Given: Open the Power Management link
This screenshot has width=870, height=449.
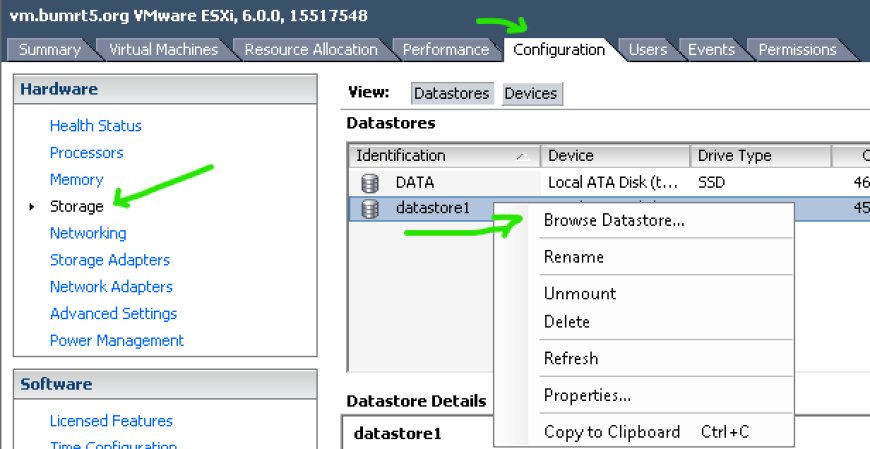Looking at the screenshot, I should pos(117,340).
